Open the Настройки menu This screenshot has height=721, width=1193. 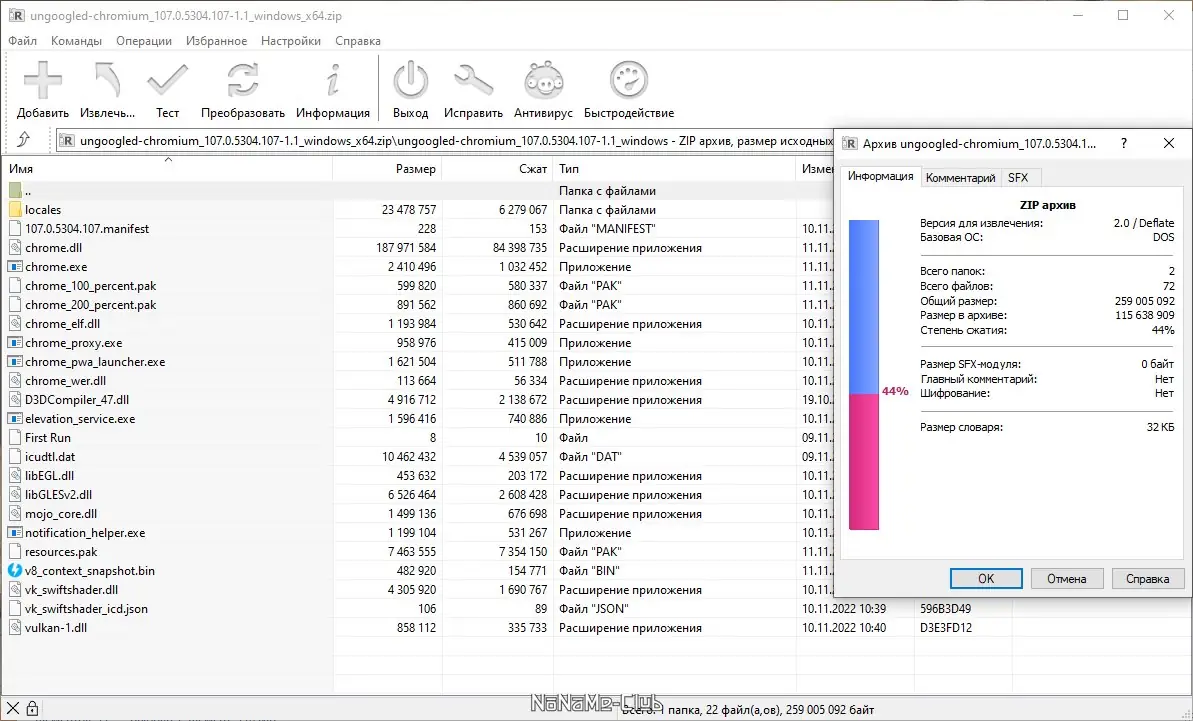(292, 40)
